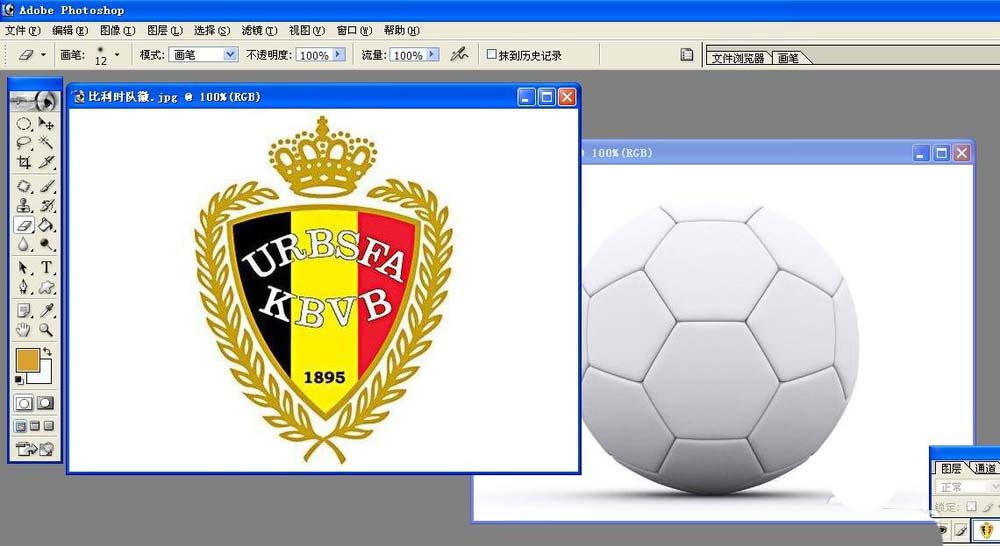The width and height of the screenshot is (1000, 546).
Task: Toggle lock transparent pixels checkbox beside 锁定
Action: coord(971,506)
